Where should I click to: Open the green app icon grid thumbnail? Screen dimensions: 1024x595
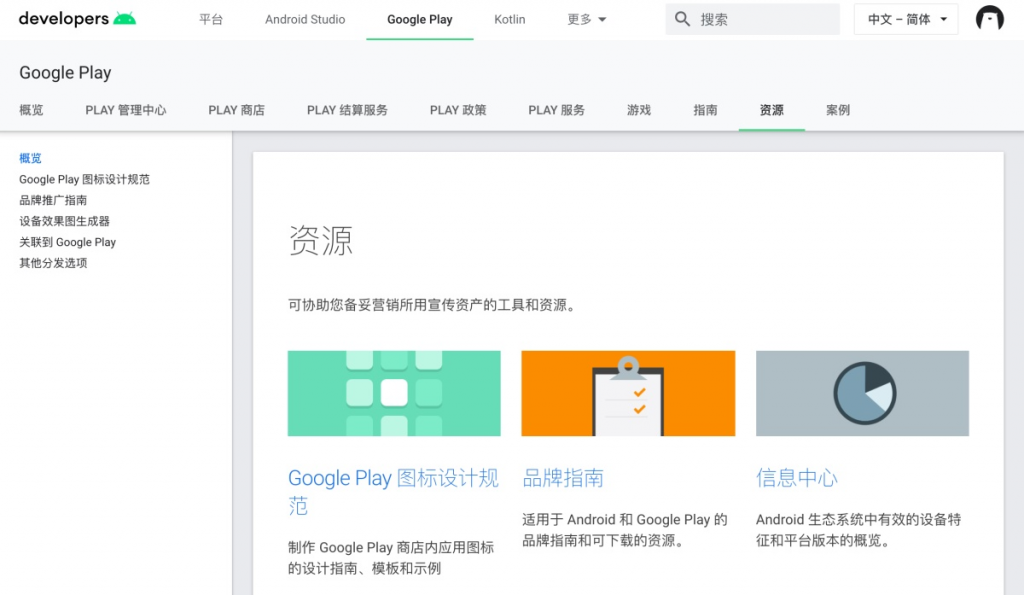(x=394, y=393)
